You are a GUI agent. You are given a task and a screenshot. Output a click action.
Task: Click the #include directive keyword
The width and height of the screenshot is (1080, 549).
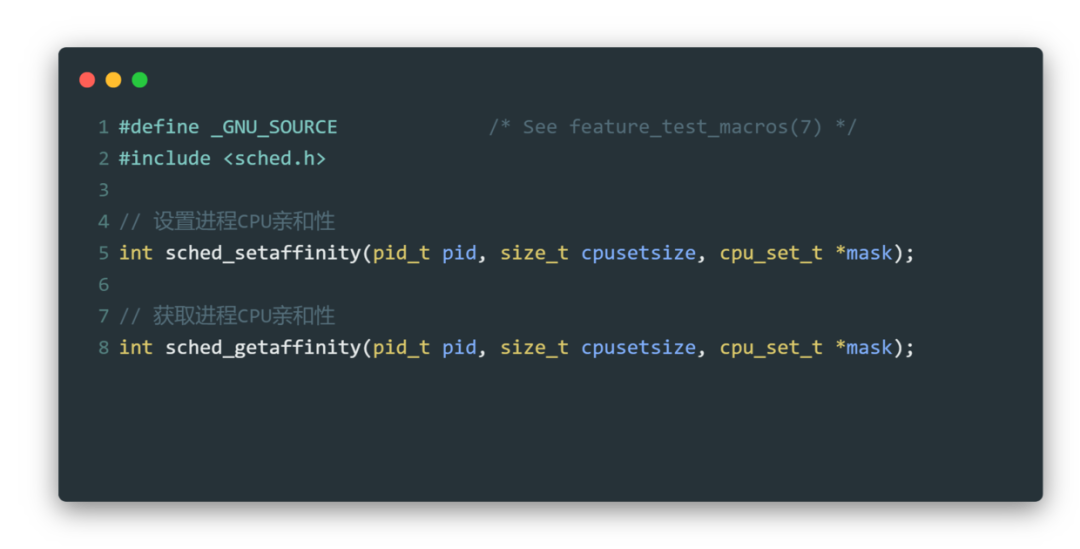[164, 158]
